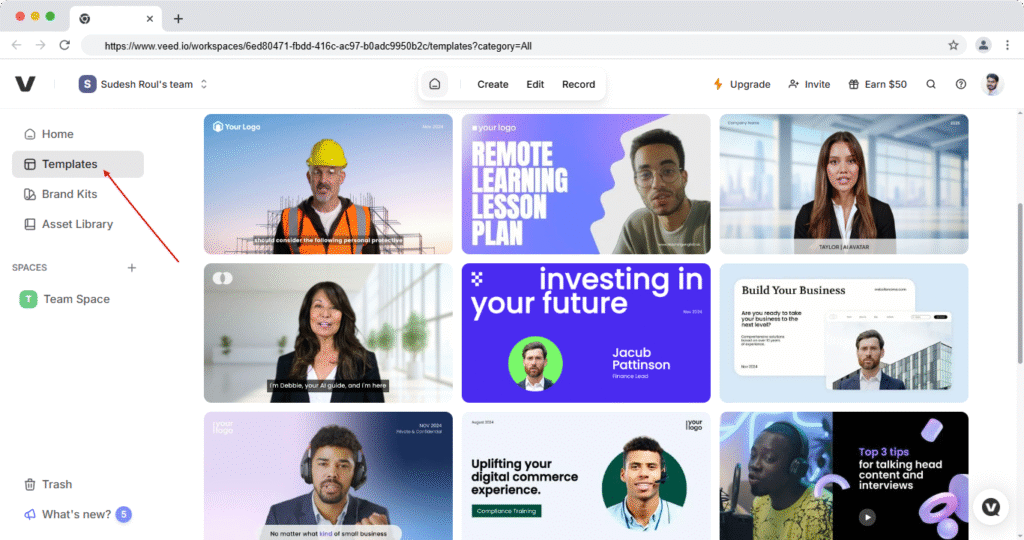The image size is (1024, 540).
Task: Open the Create menu
Action: coord(492,84)
